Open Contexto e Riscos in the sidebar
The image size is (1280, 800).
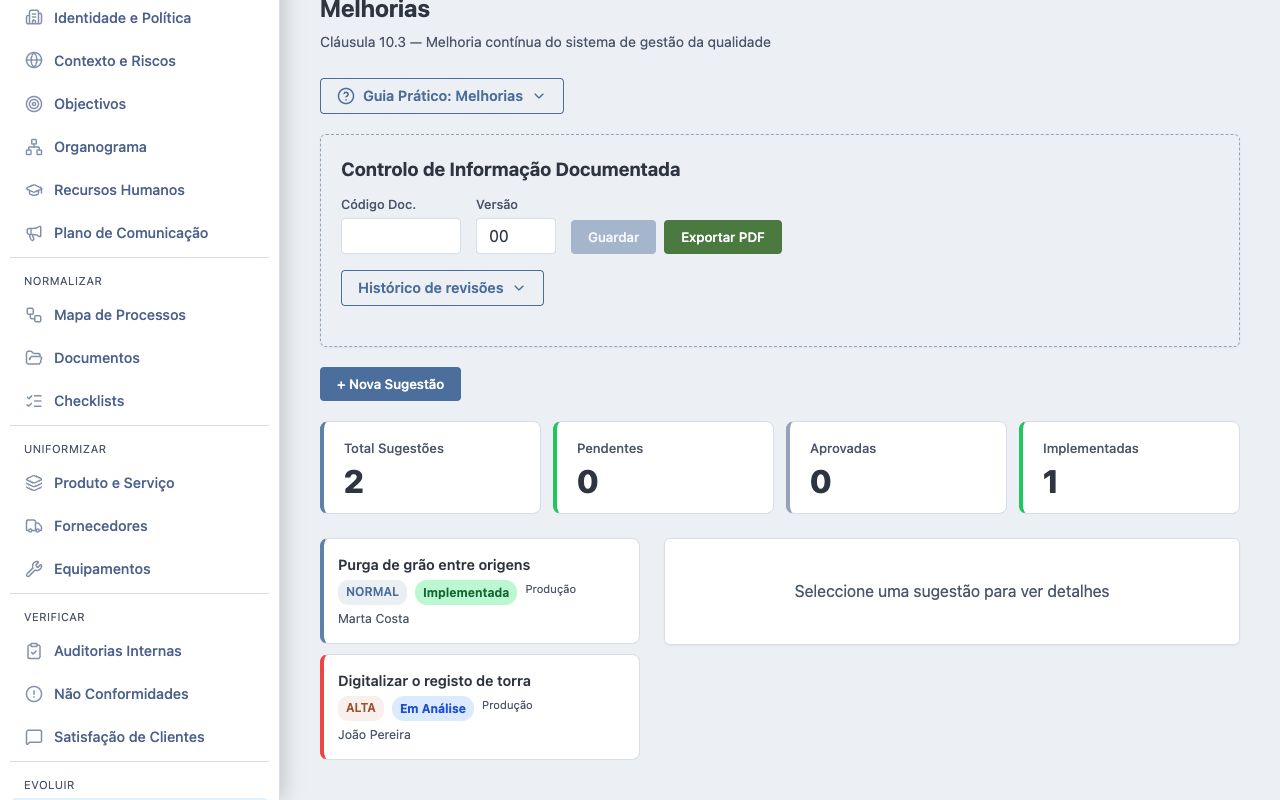(x=139, y=61)
